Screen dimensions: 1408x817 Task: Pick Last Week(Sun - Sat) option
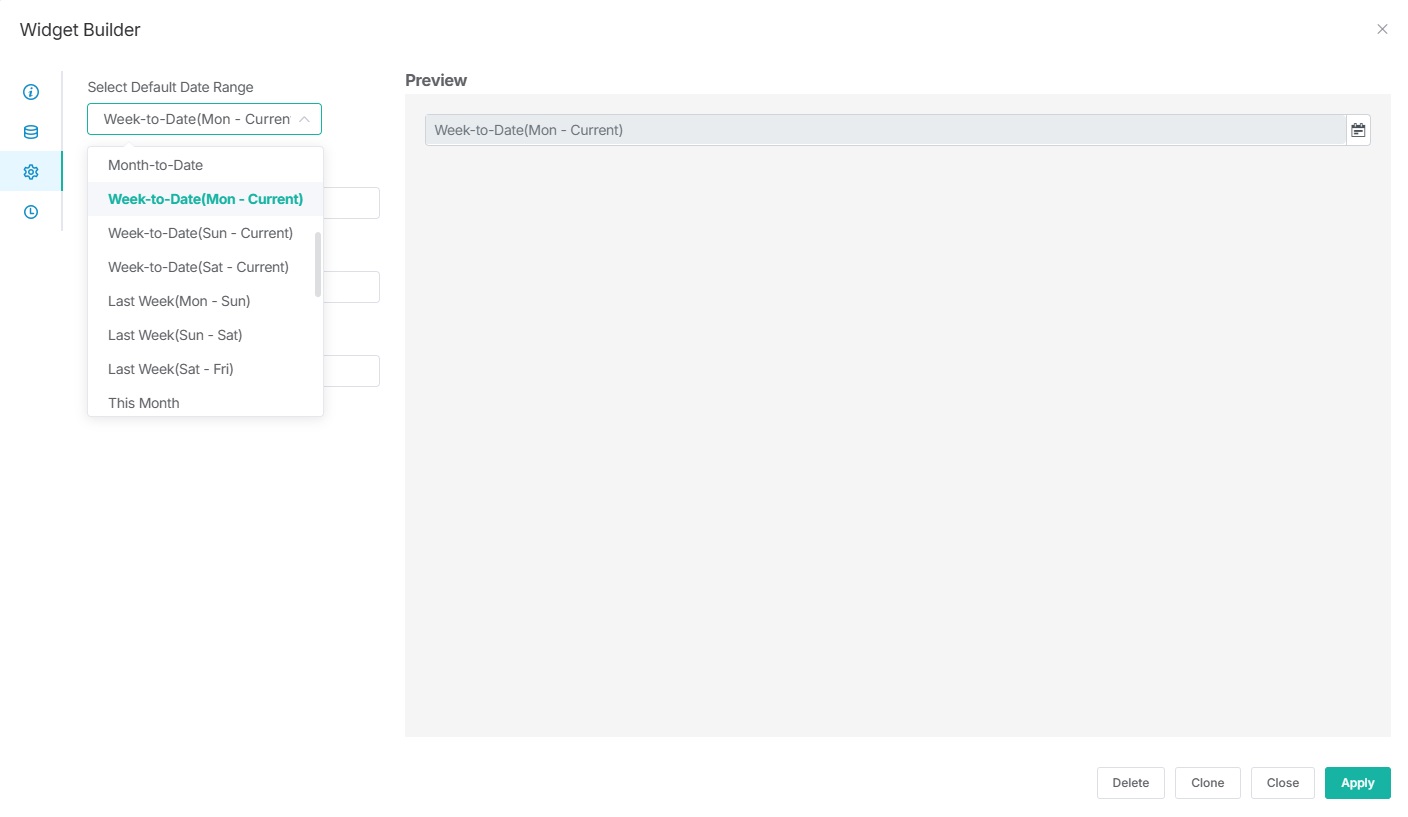point(175,335)
